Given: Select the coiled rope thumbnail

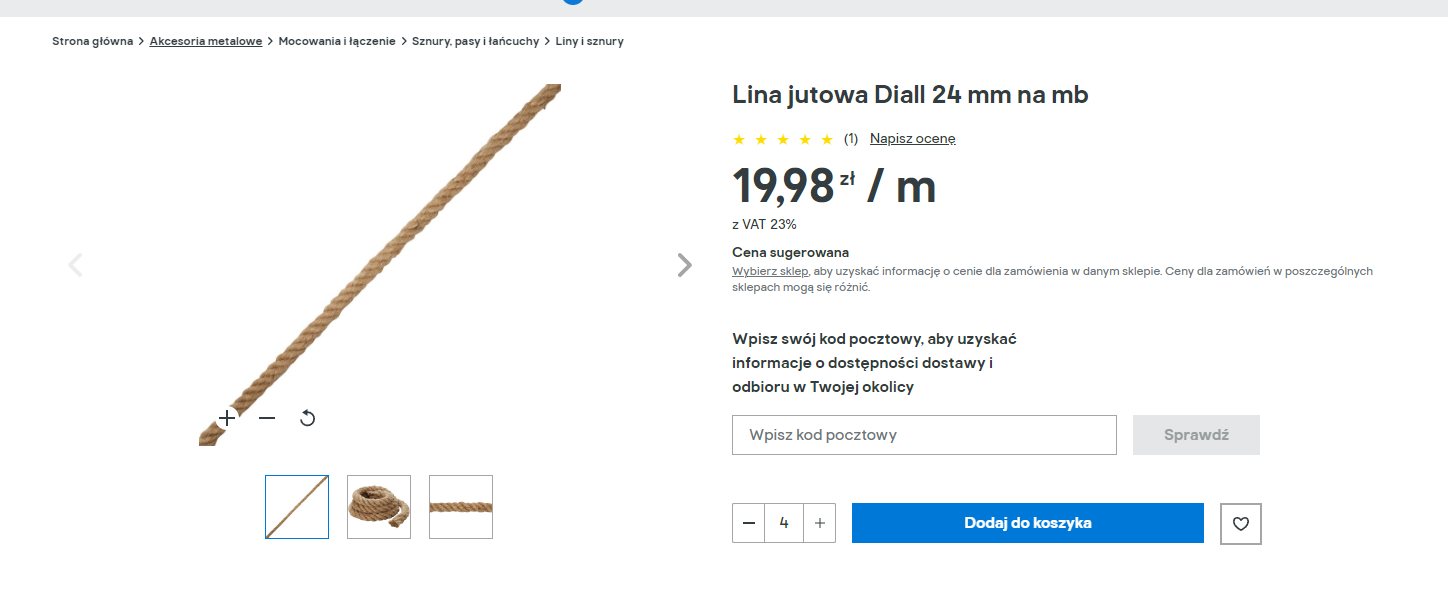Looking at the screenshot, I should point(379,507).
